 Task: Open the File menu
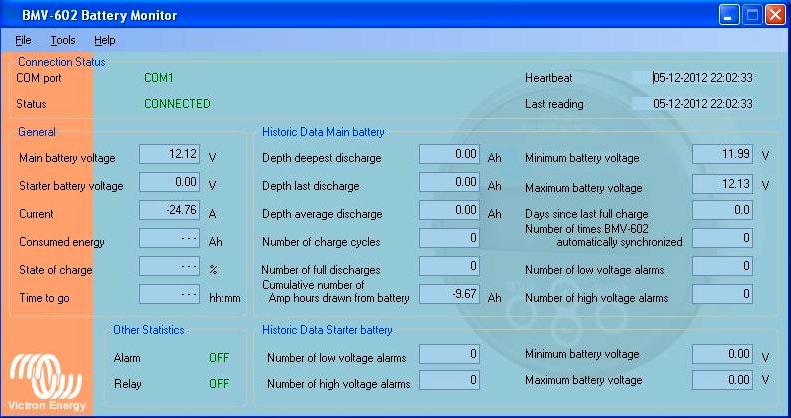coord(23,40)
